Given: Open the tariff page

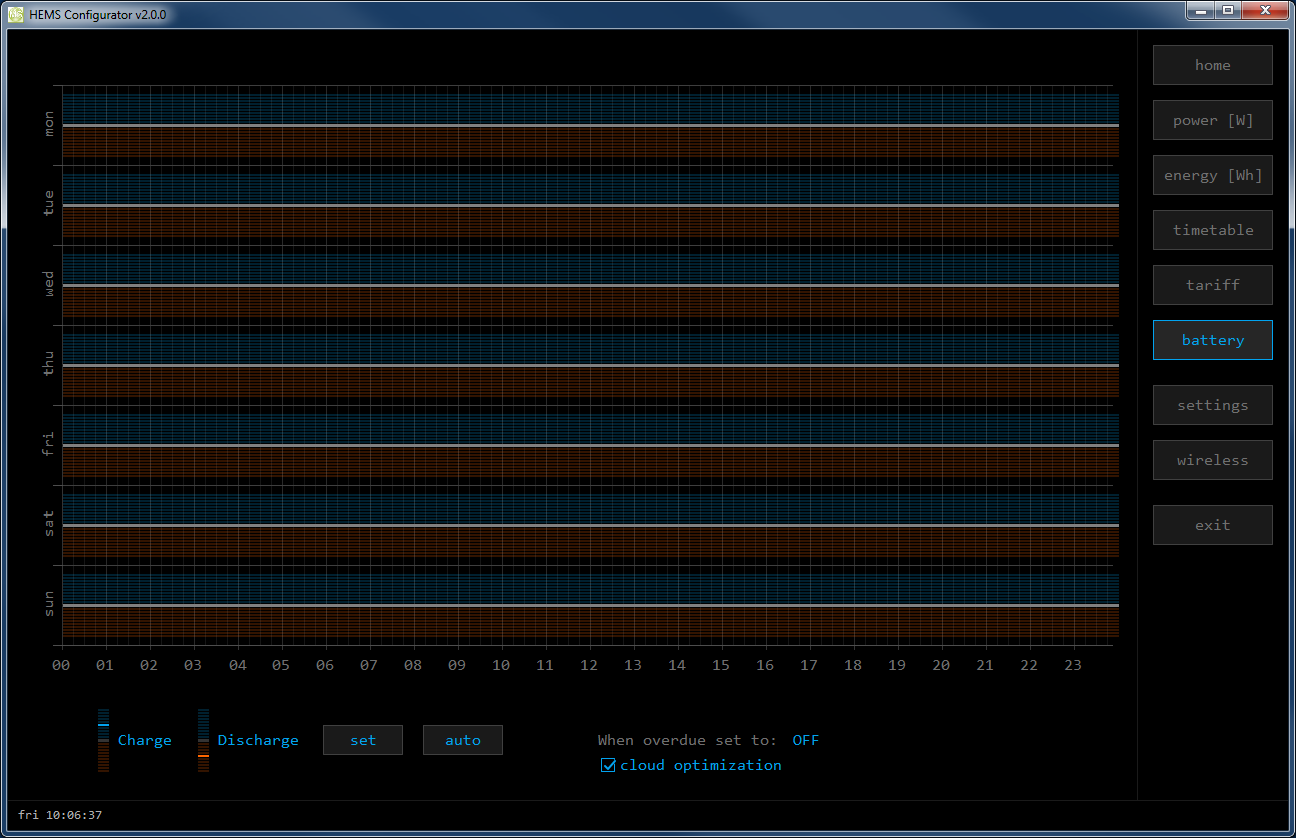Looking at the screenshot, I should tap(1212, 285).
